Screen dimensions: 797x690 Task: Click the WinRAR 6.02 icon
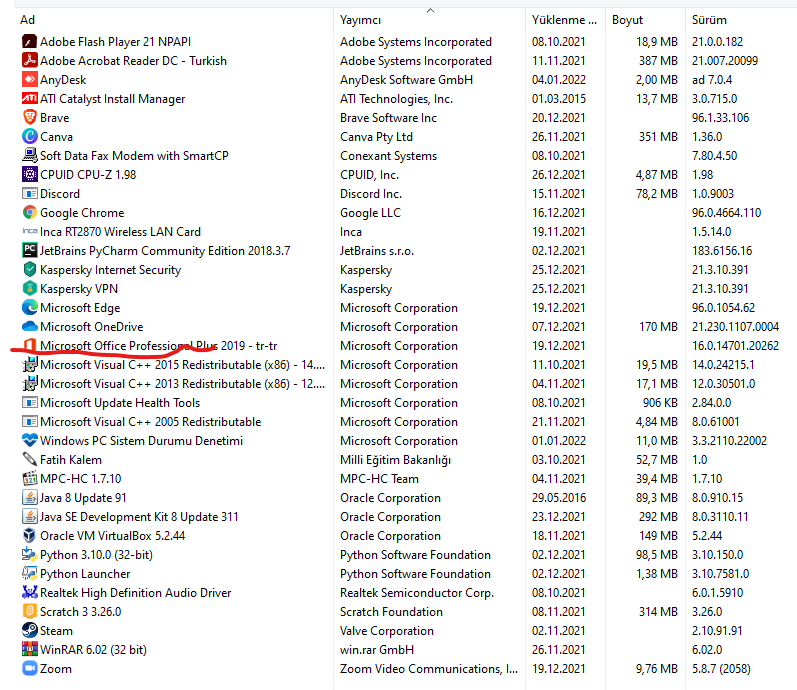click(29, 649)
